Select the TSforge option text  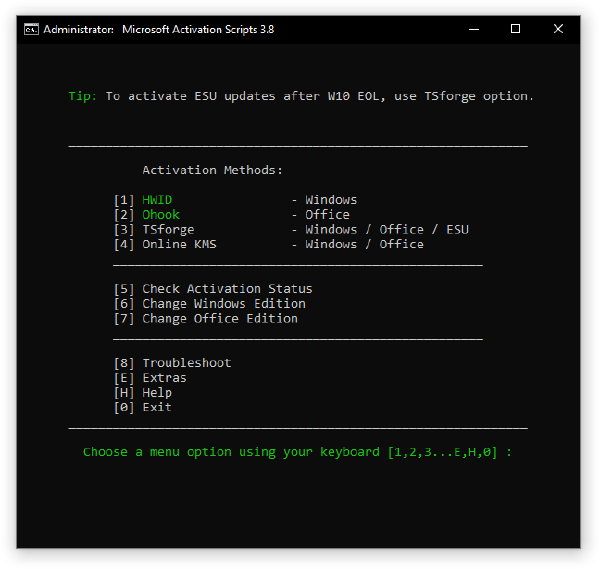(168, 230)
